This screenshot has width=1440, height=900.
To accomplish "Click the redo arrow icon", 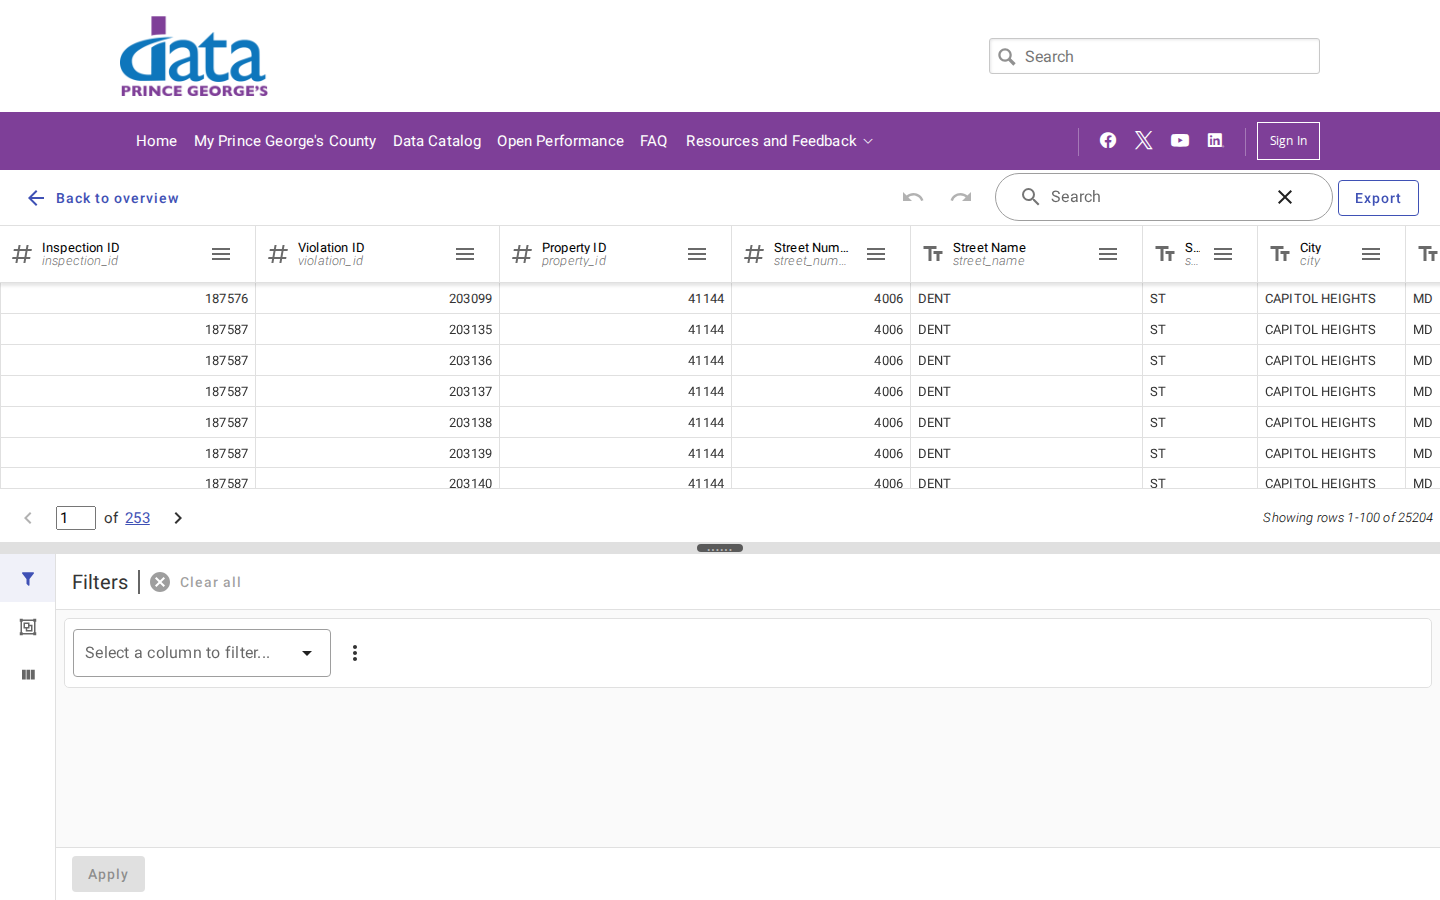I will click(961, 197).
